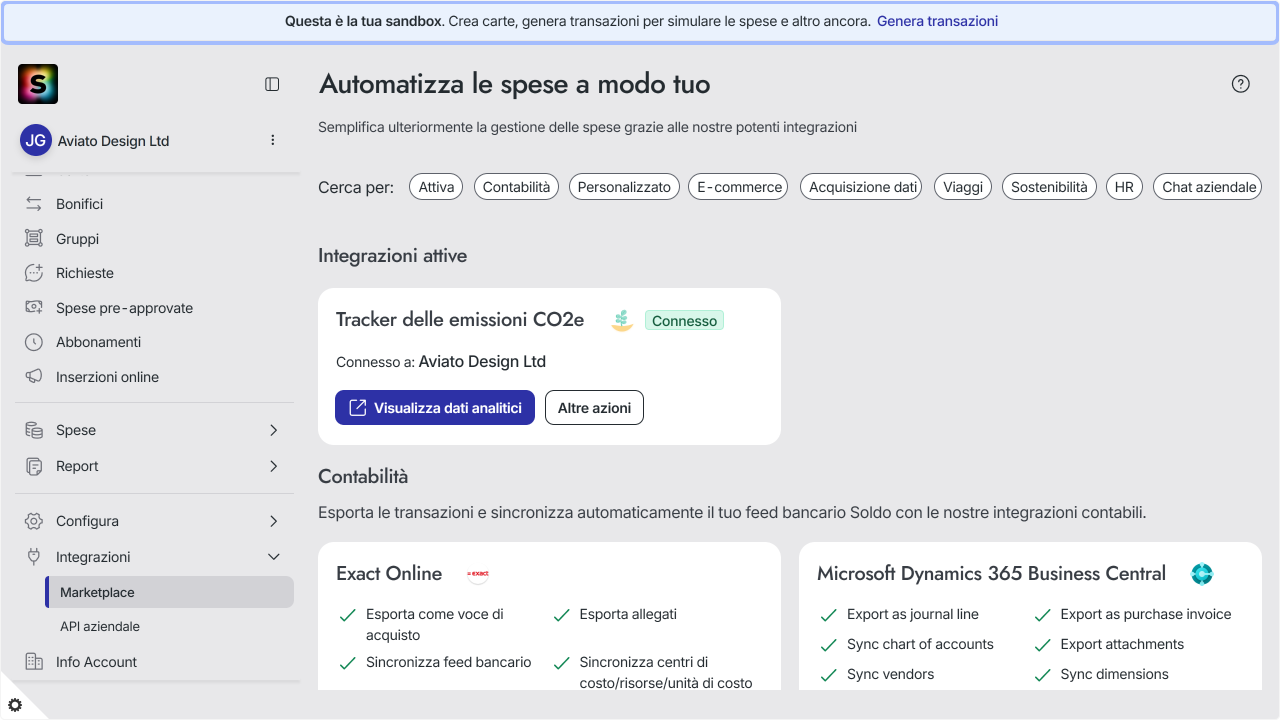Image resolution: width=1280 pixels, height=720 pixels.
Task: Filter integrations by Viaggi
Action: click(x=963, y=187)
